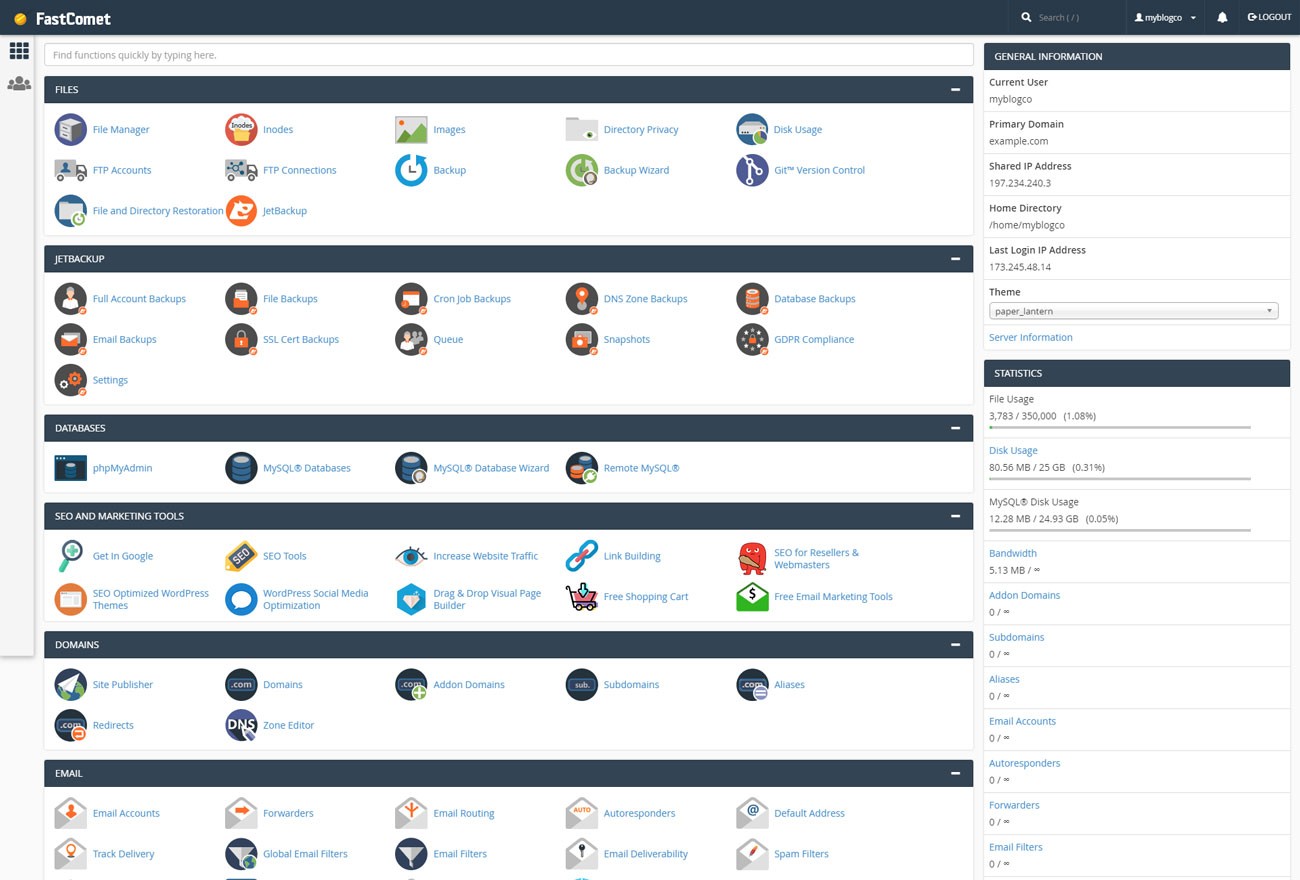Click the FTP Accounts truck icon
This screenshot has width=1300, height=880.
point(70,170)
